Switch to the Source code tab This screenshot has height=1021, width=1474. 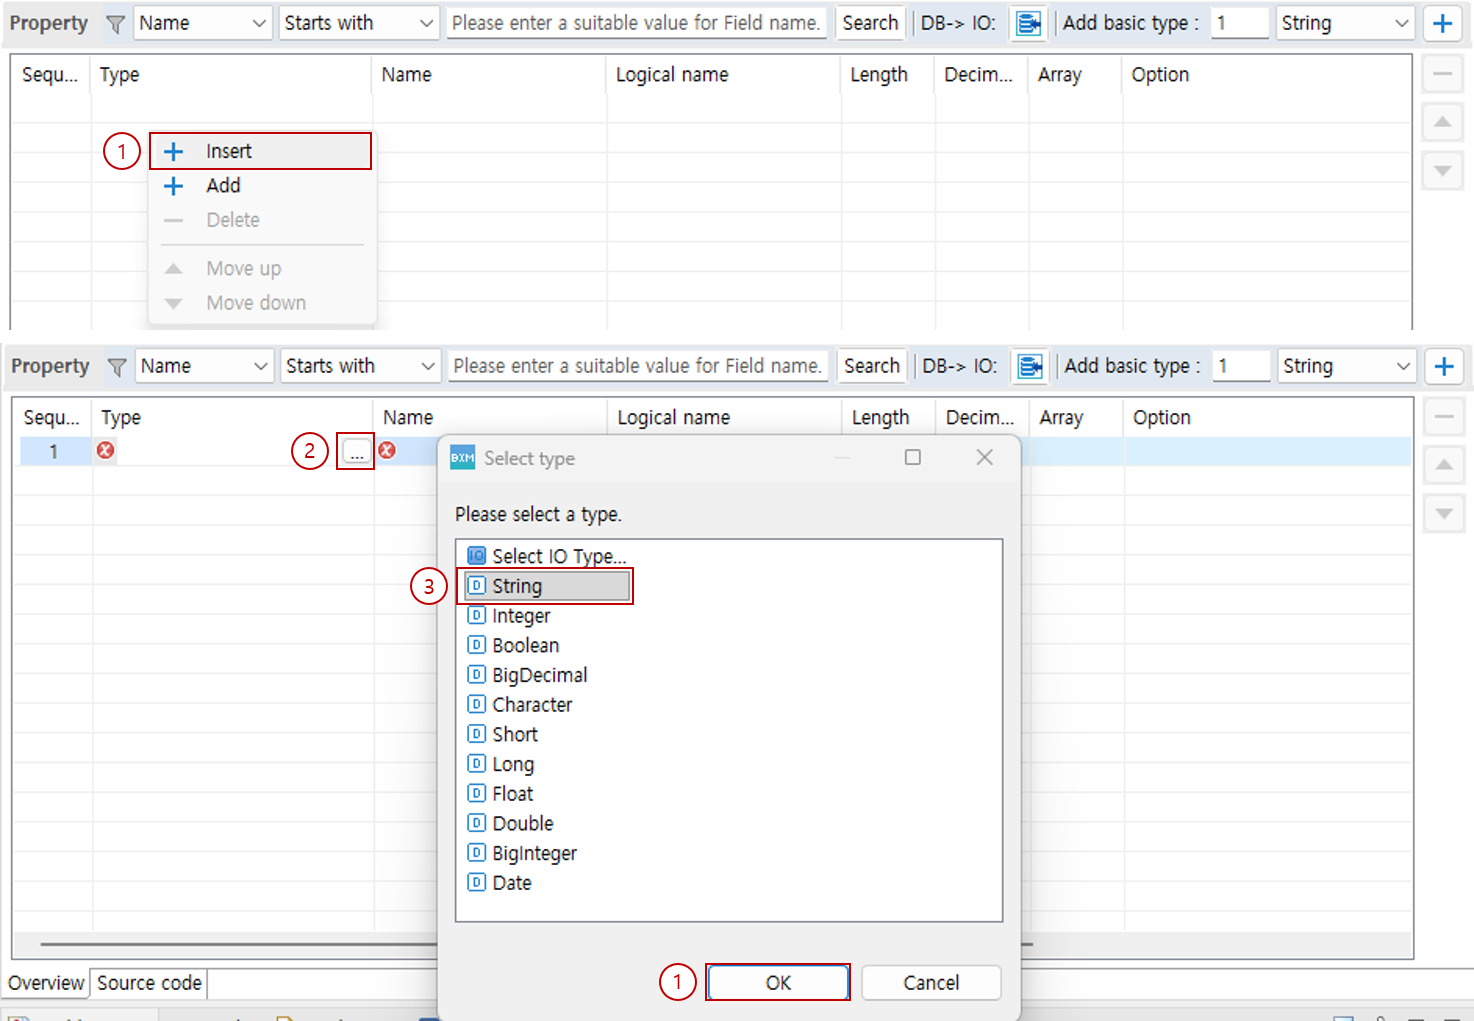point(148,983)
